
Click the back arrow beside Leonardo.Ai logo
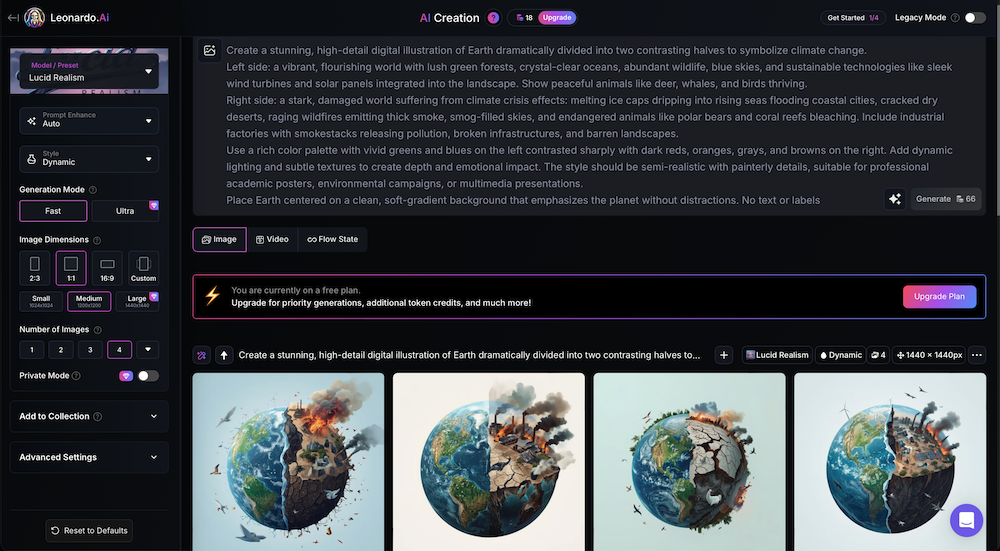[x=13, y=18]
